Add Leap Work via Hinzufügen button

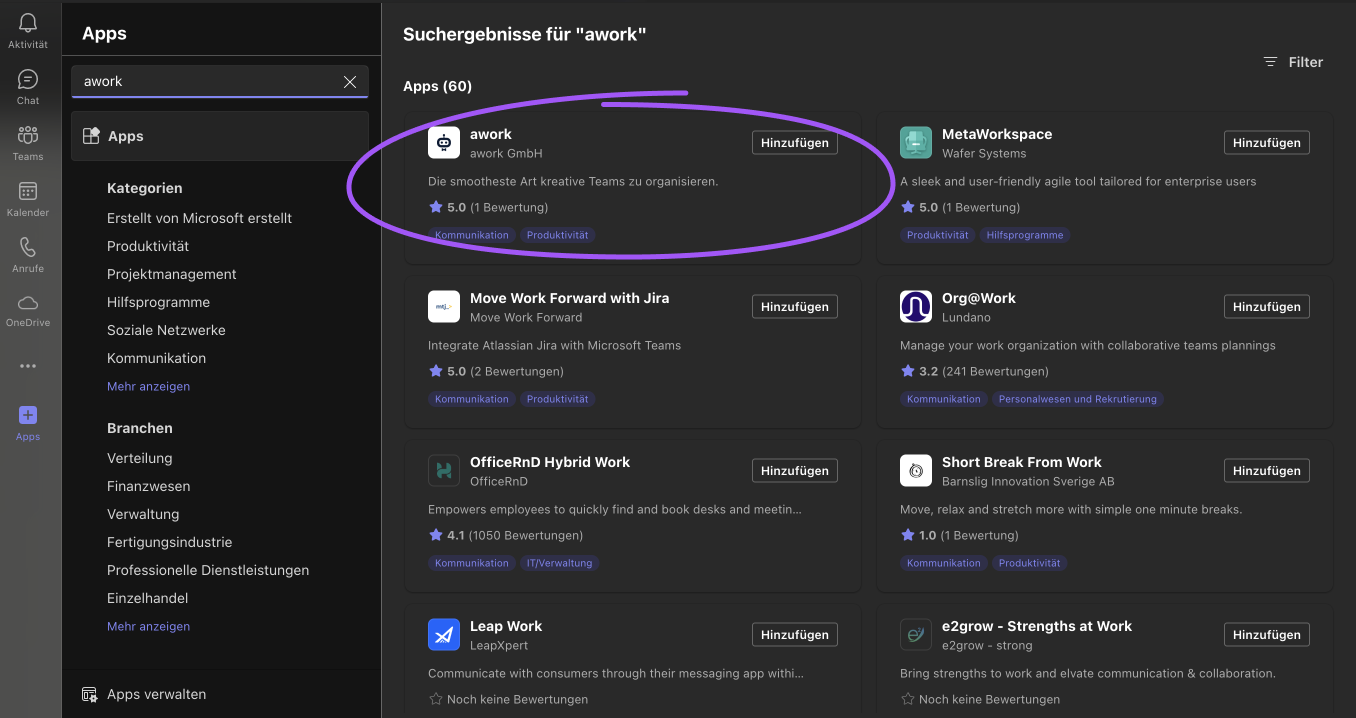click(795, 635)
